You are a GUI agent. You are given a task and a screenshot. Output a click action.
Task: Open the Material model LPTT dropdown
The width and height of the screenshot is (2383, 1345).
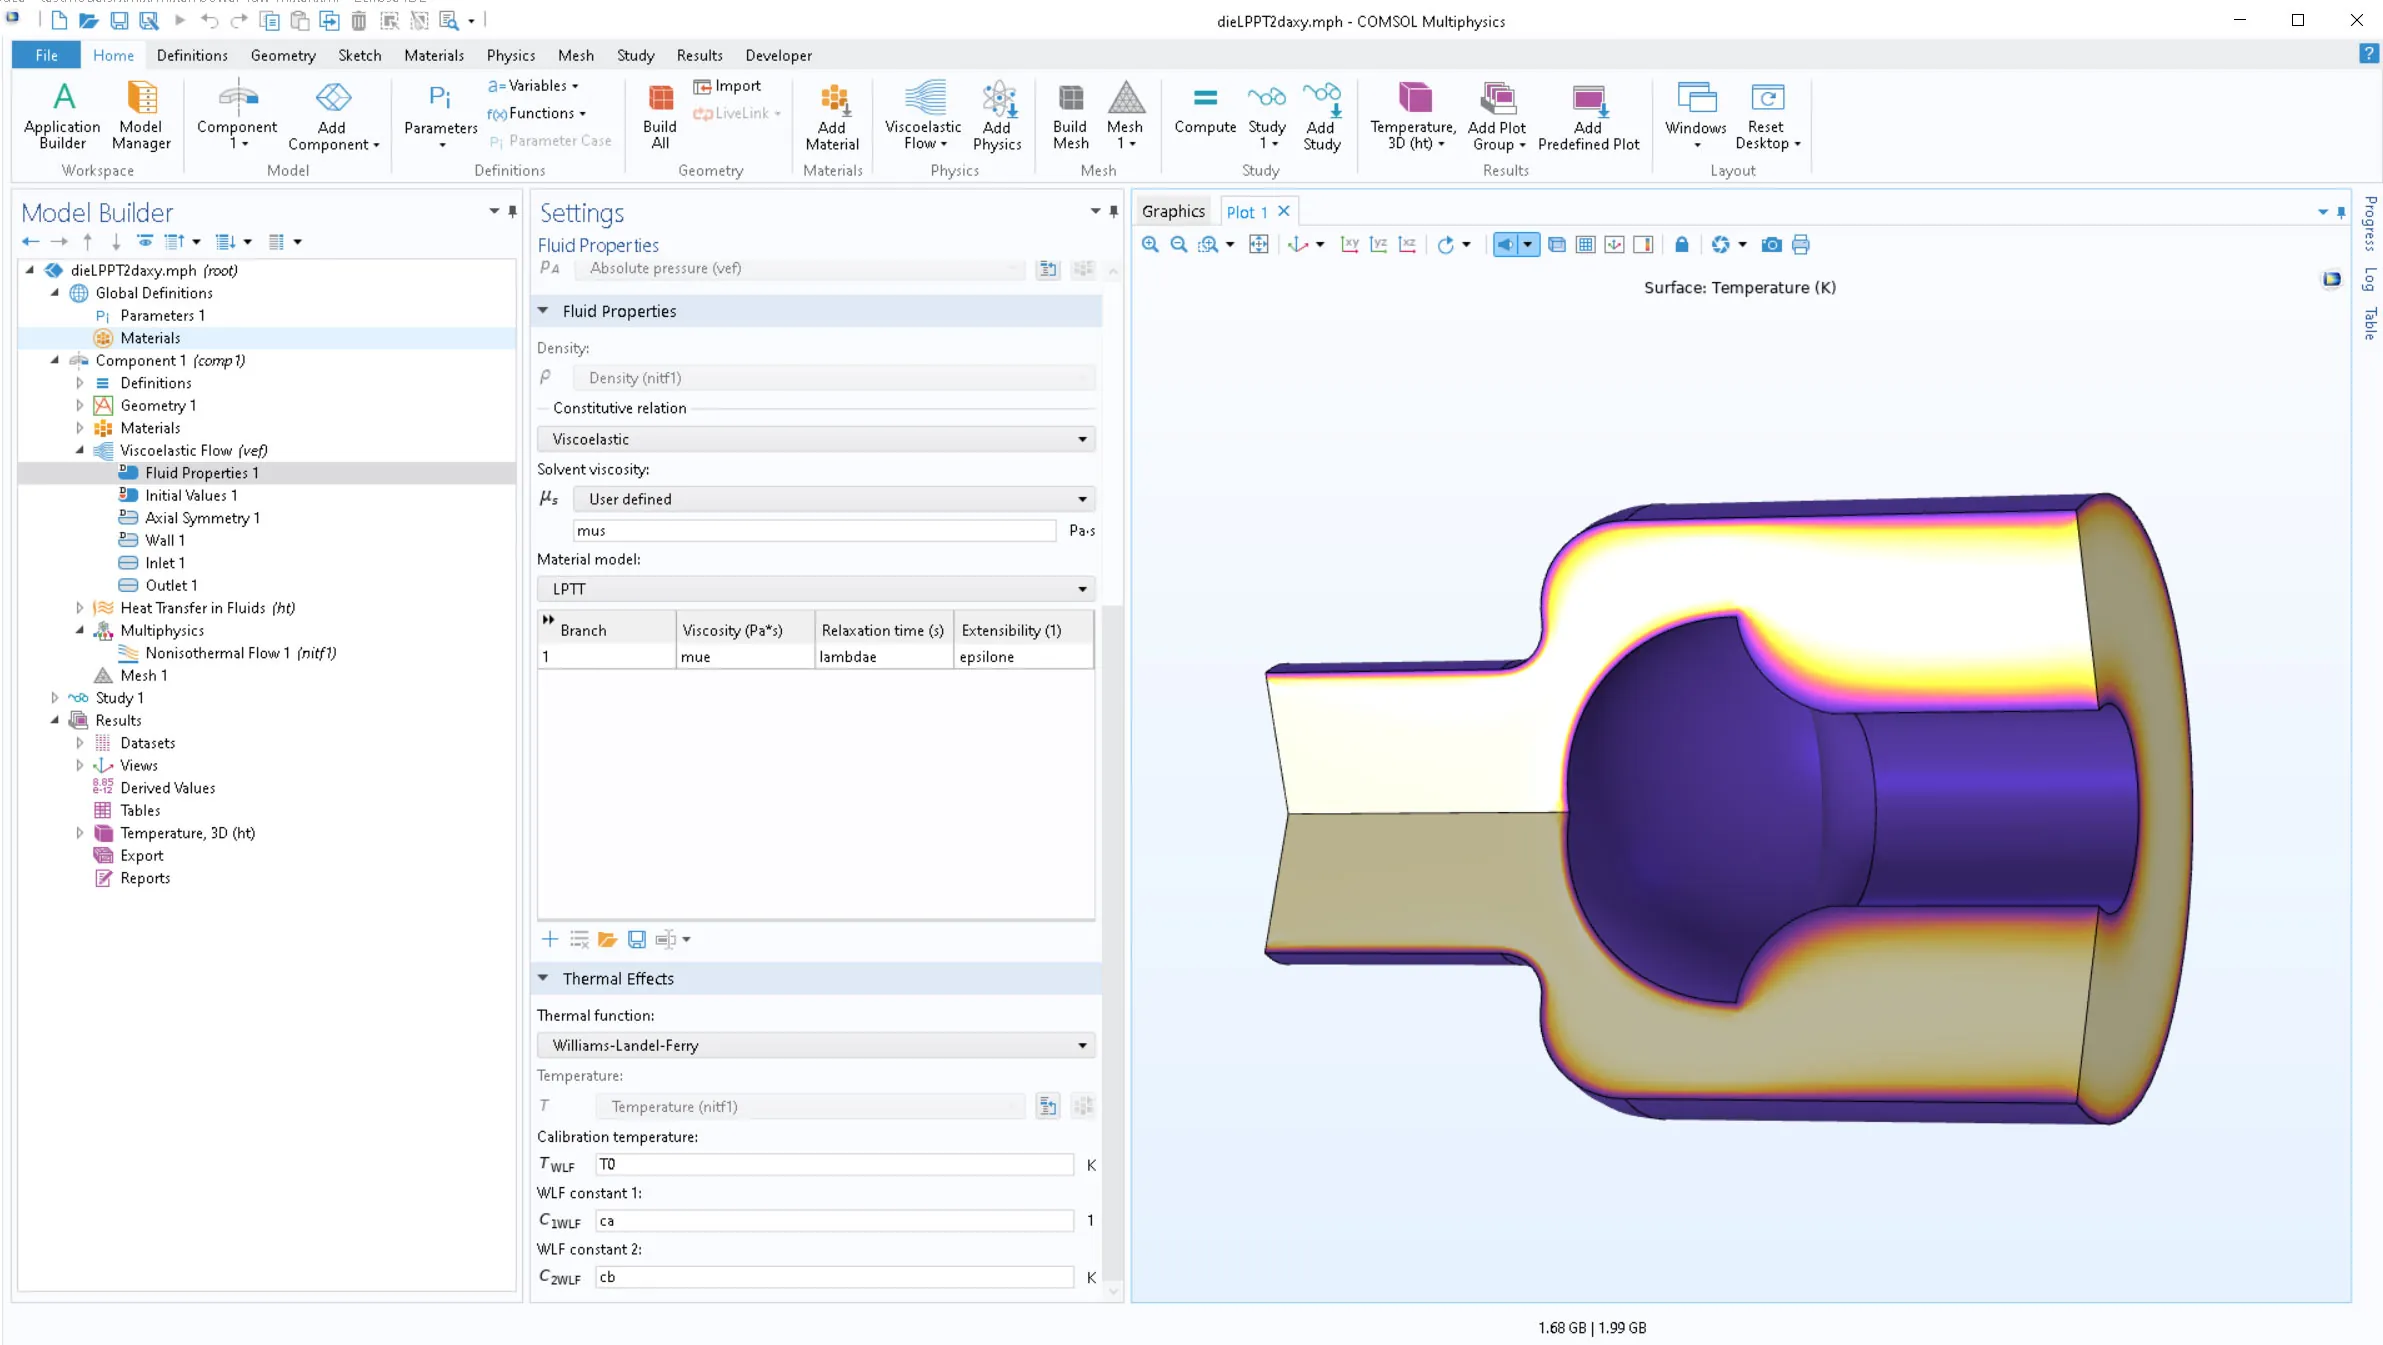pos(815,589)
